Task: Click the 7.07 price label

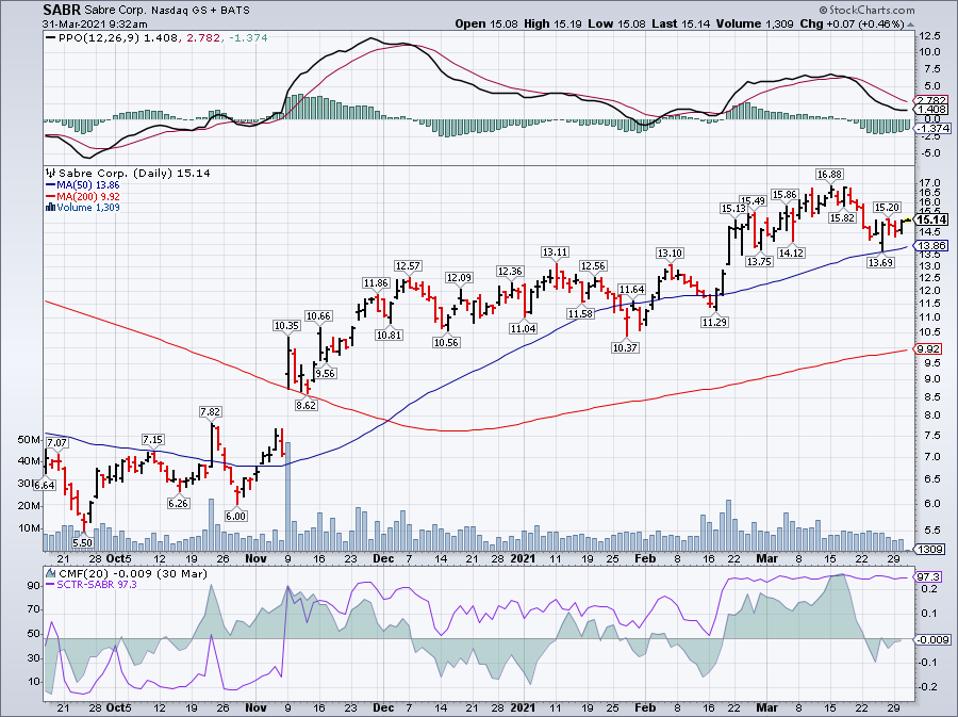Action: [57, 442]
